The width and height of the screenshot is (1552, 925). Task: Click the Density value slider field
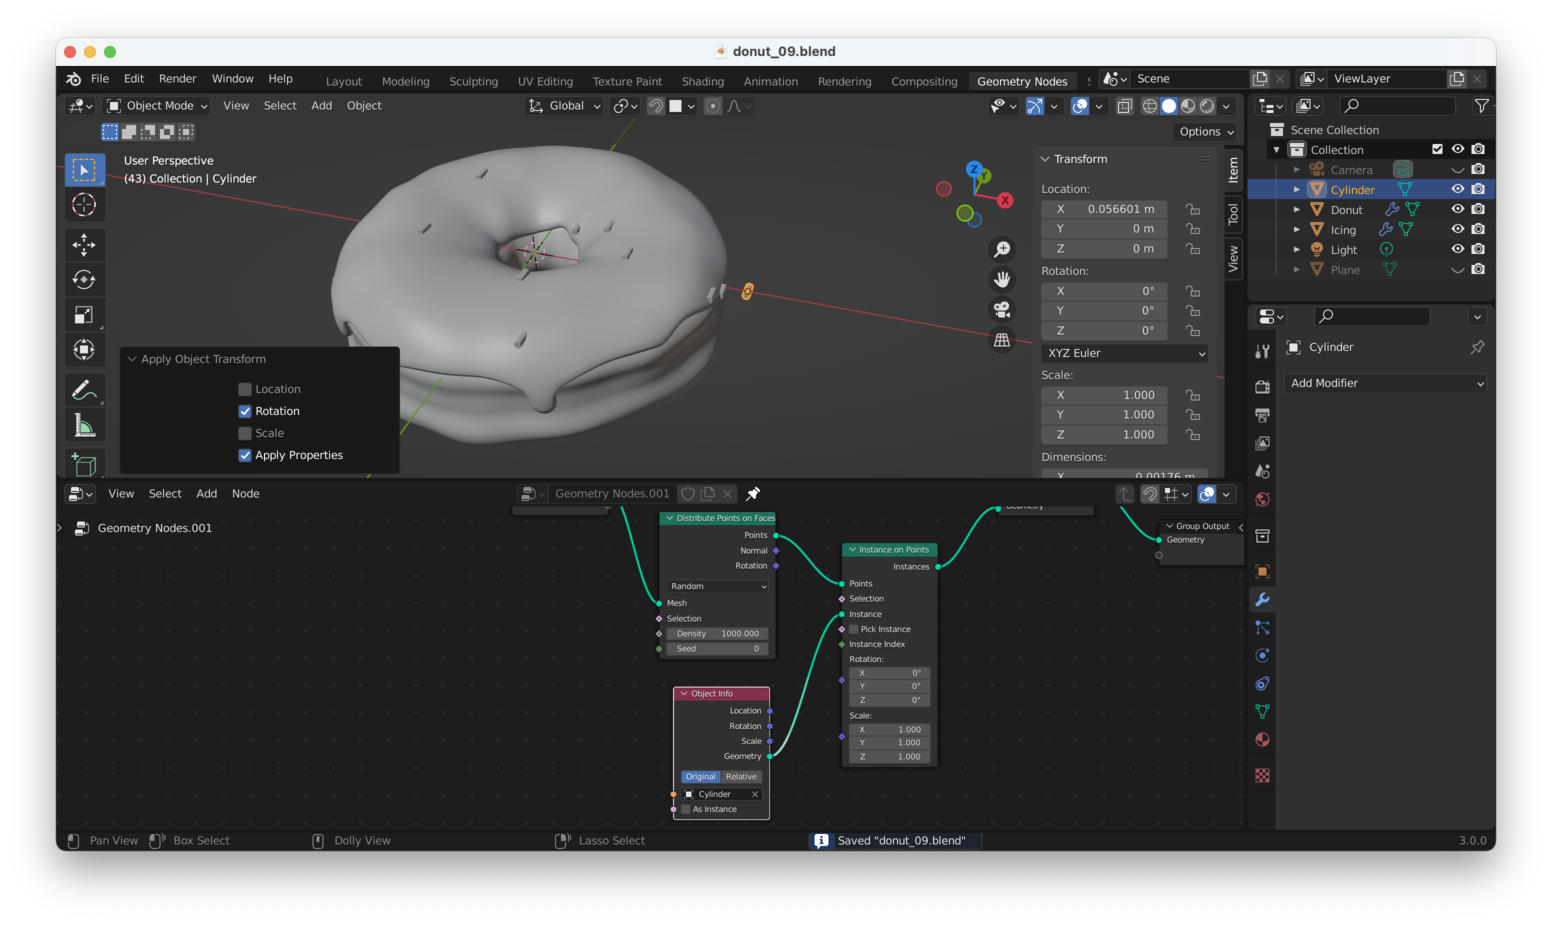tap(717, 634)
